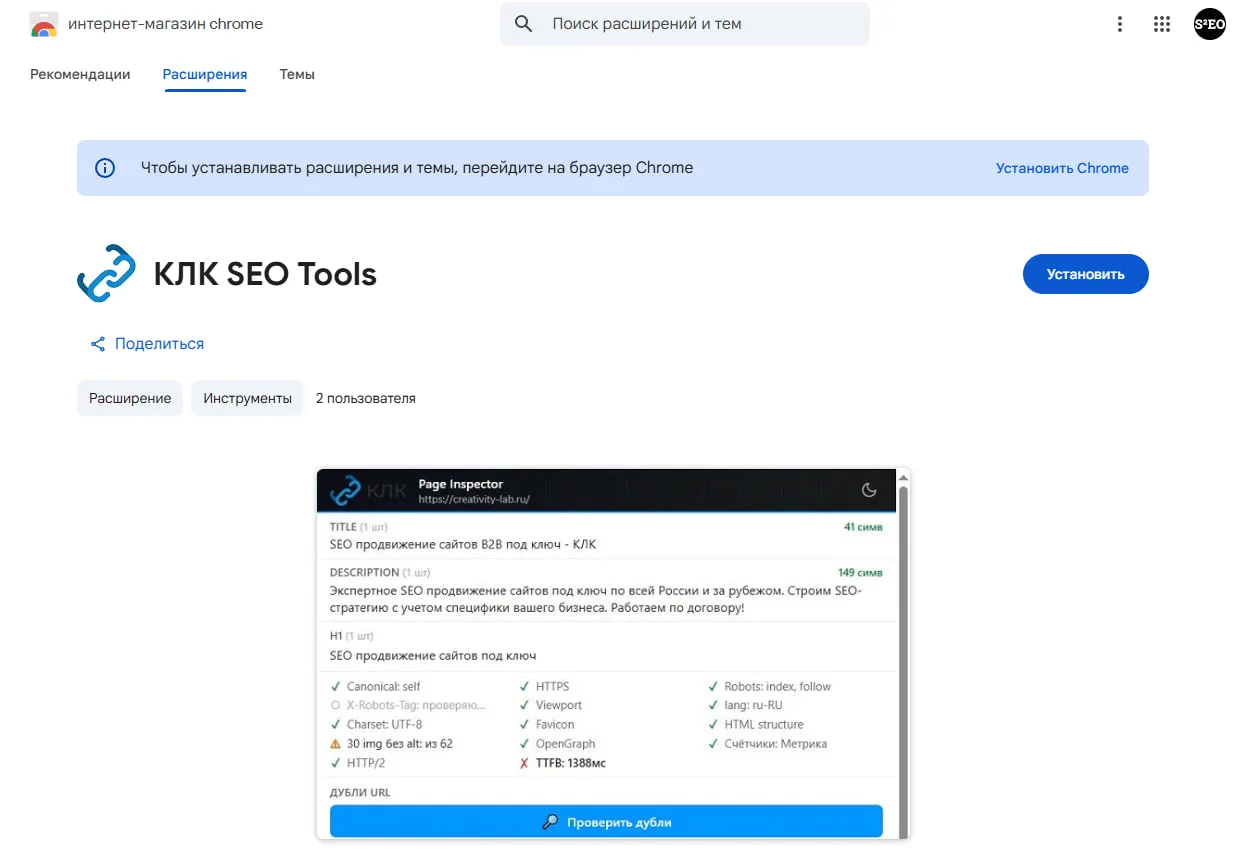Click the 41 симв counter

[x=863, y=526]
